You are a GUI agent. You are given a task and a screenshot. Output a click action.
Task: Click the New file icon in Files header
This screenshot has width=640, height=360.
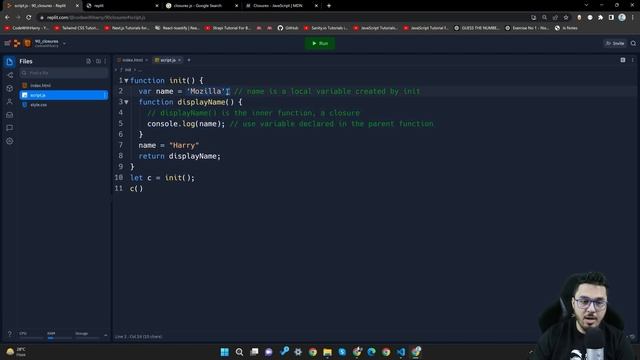tap(89, 61)
